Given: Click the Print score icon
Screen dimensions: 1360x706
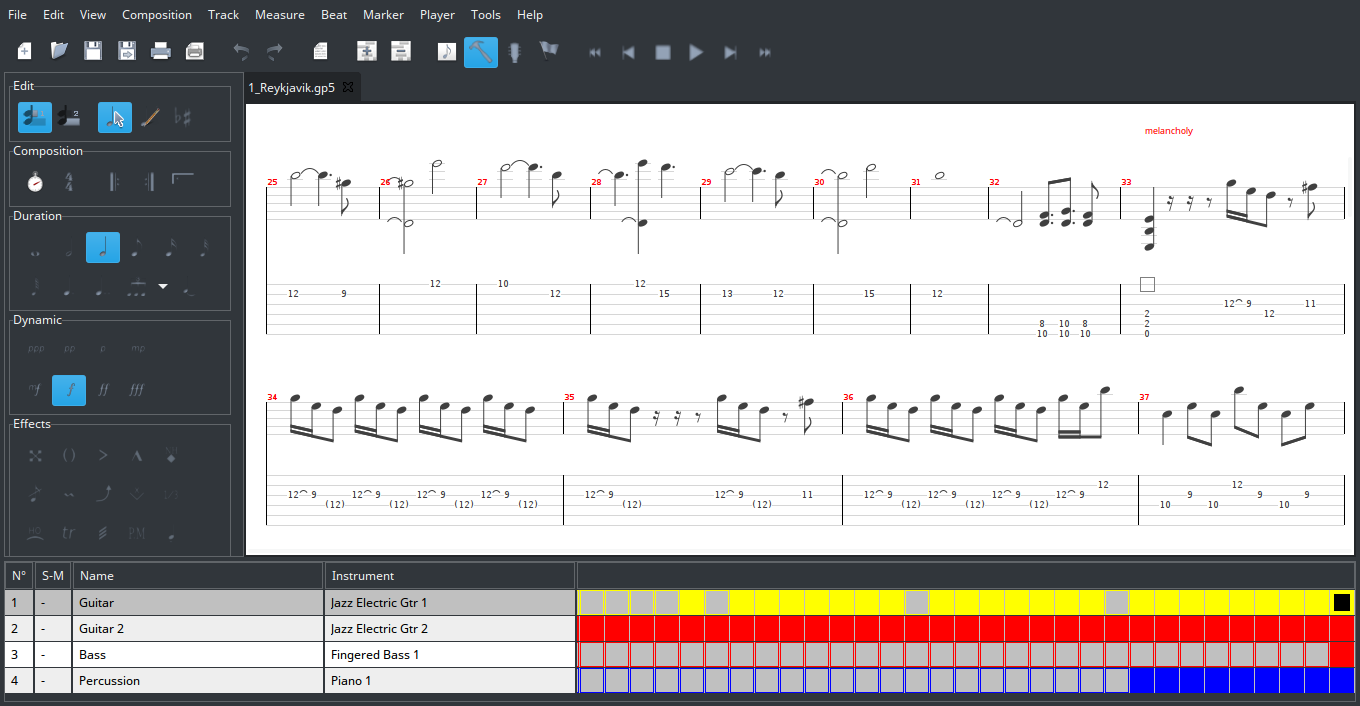Looking at the screenshot, I should (160, 52).
